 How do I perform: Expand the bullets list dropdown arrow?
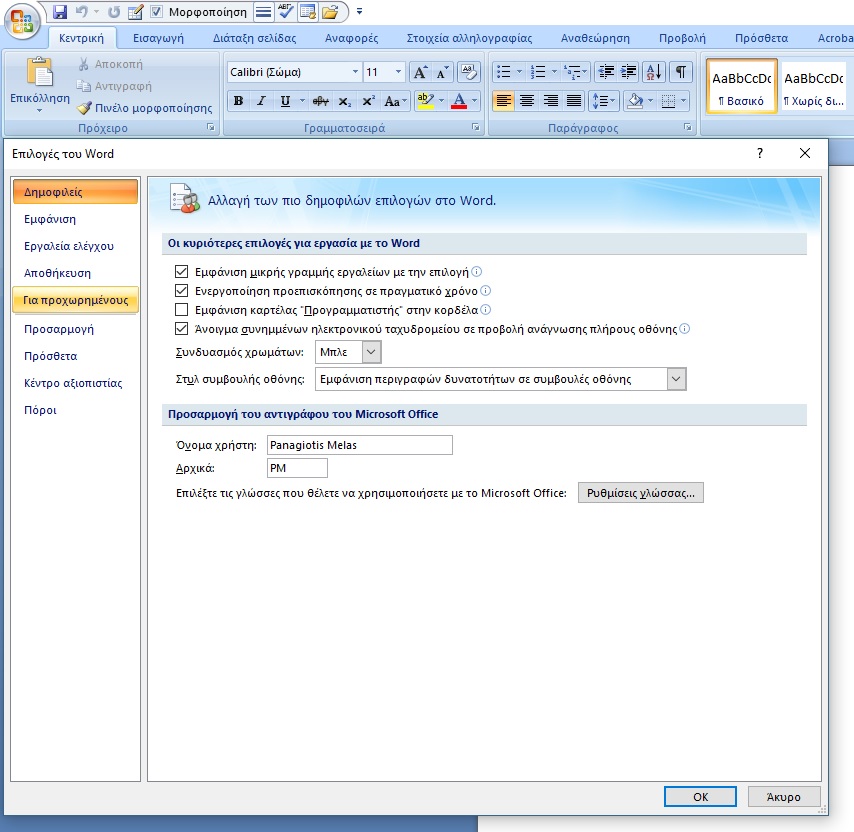point(519,72)
